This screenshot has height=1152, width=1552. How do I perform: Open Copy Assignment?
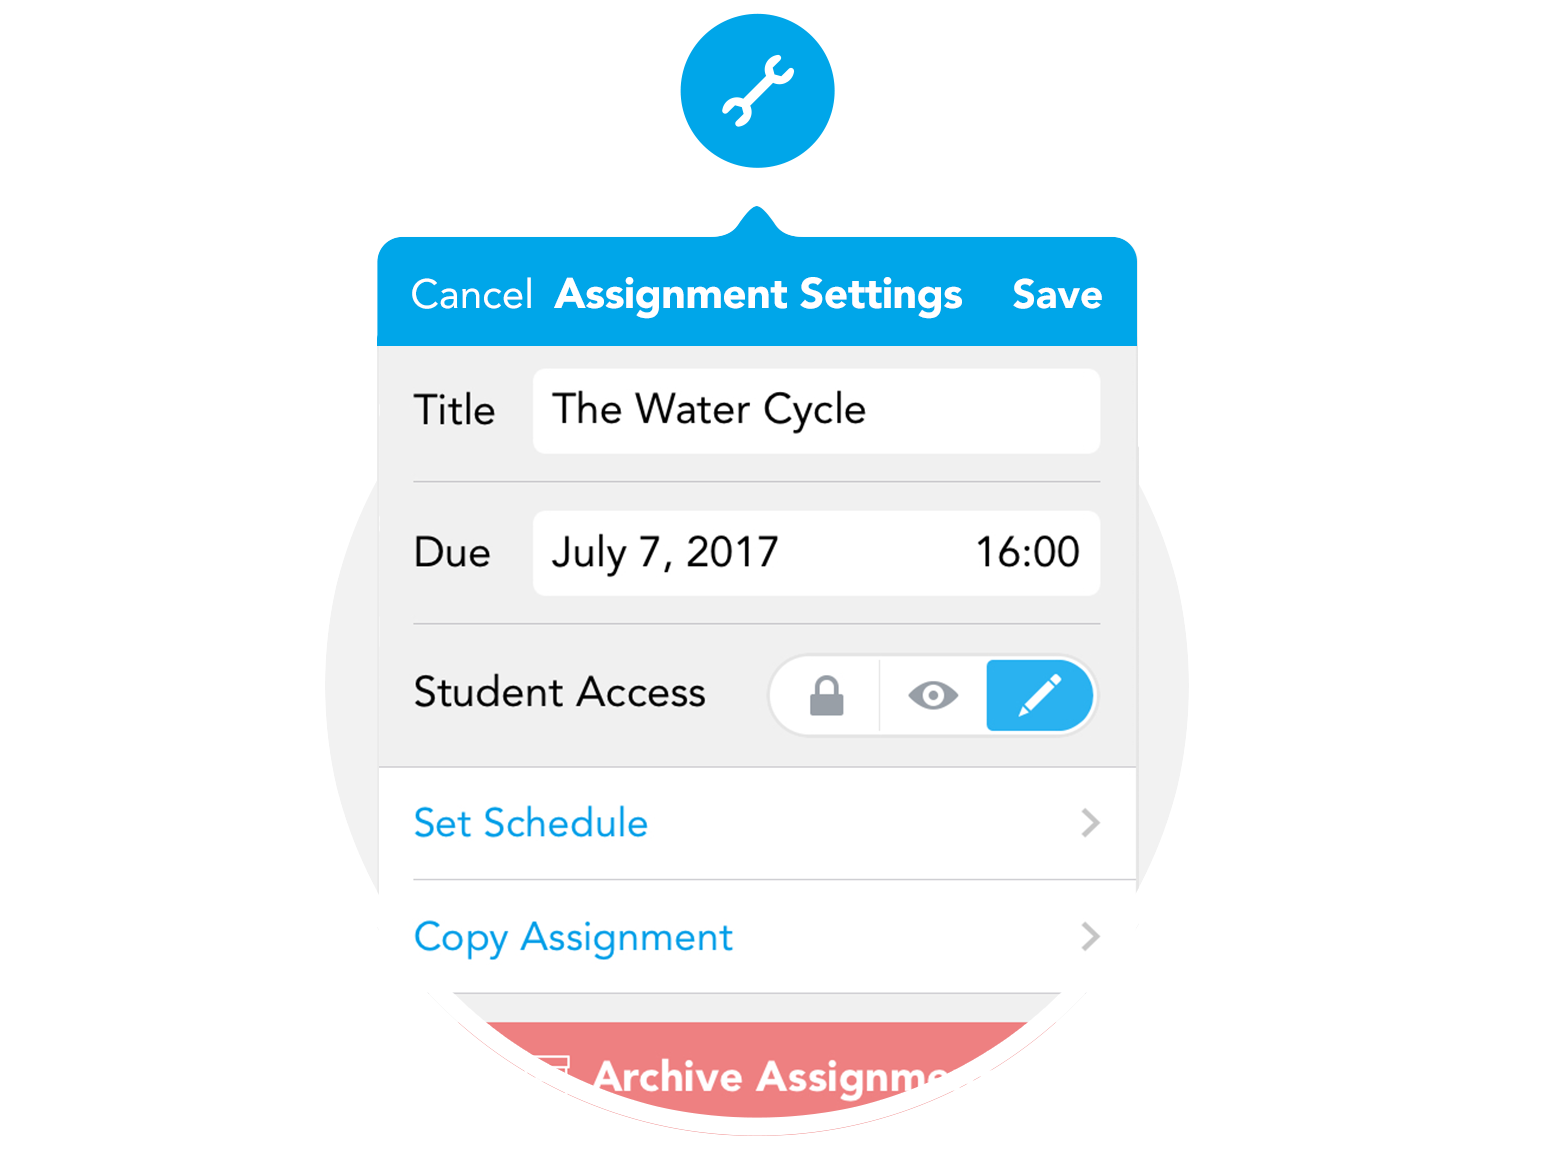tap(573, 937)
